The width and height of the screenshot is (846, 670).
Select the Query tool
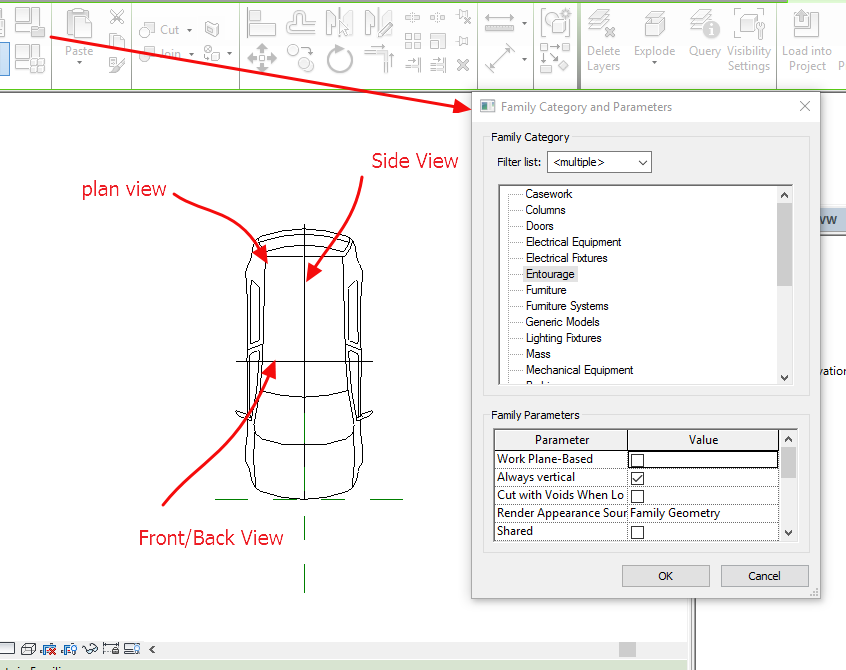point(704,35)
